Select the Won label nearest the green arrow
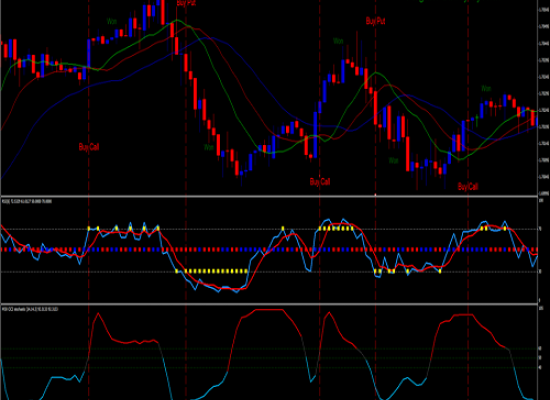The image size is (550, 400). click(486, 88)
